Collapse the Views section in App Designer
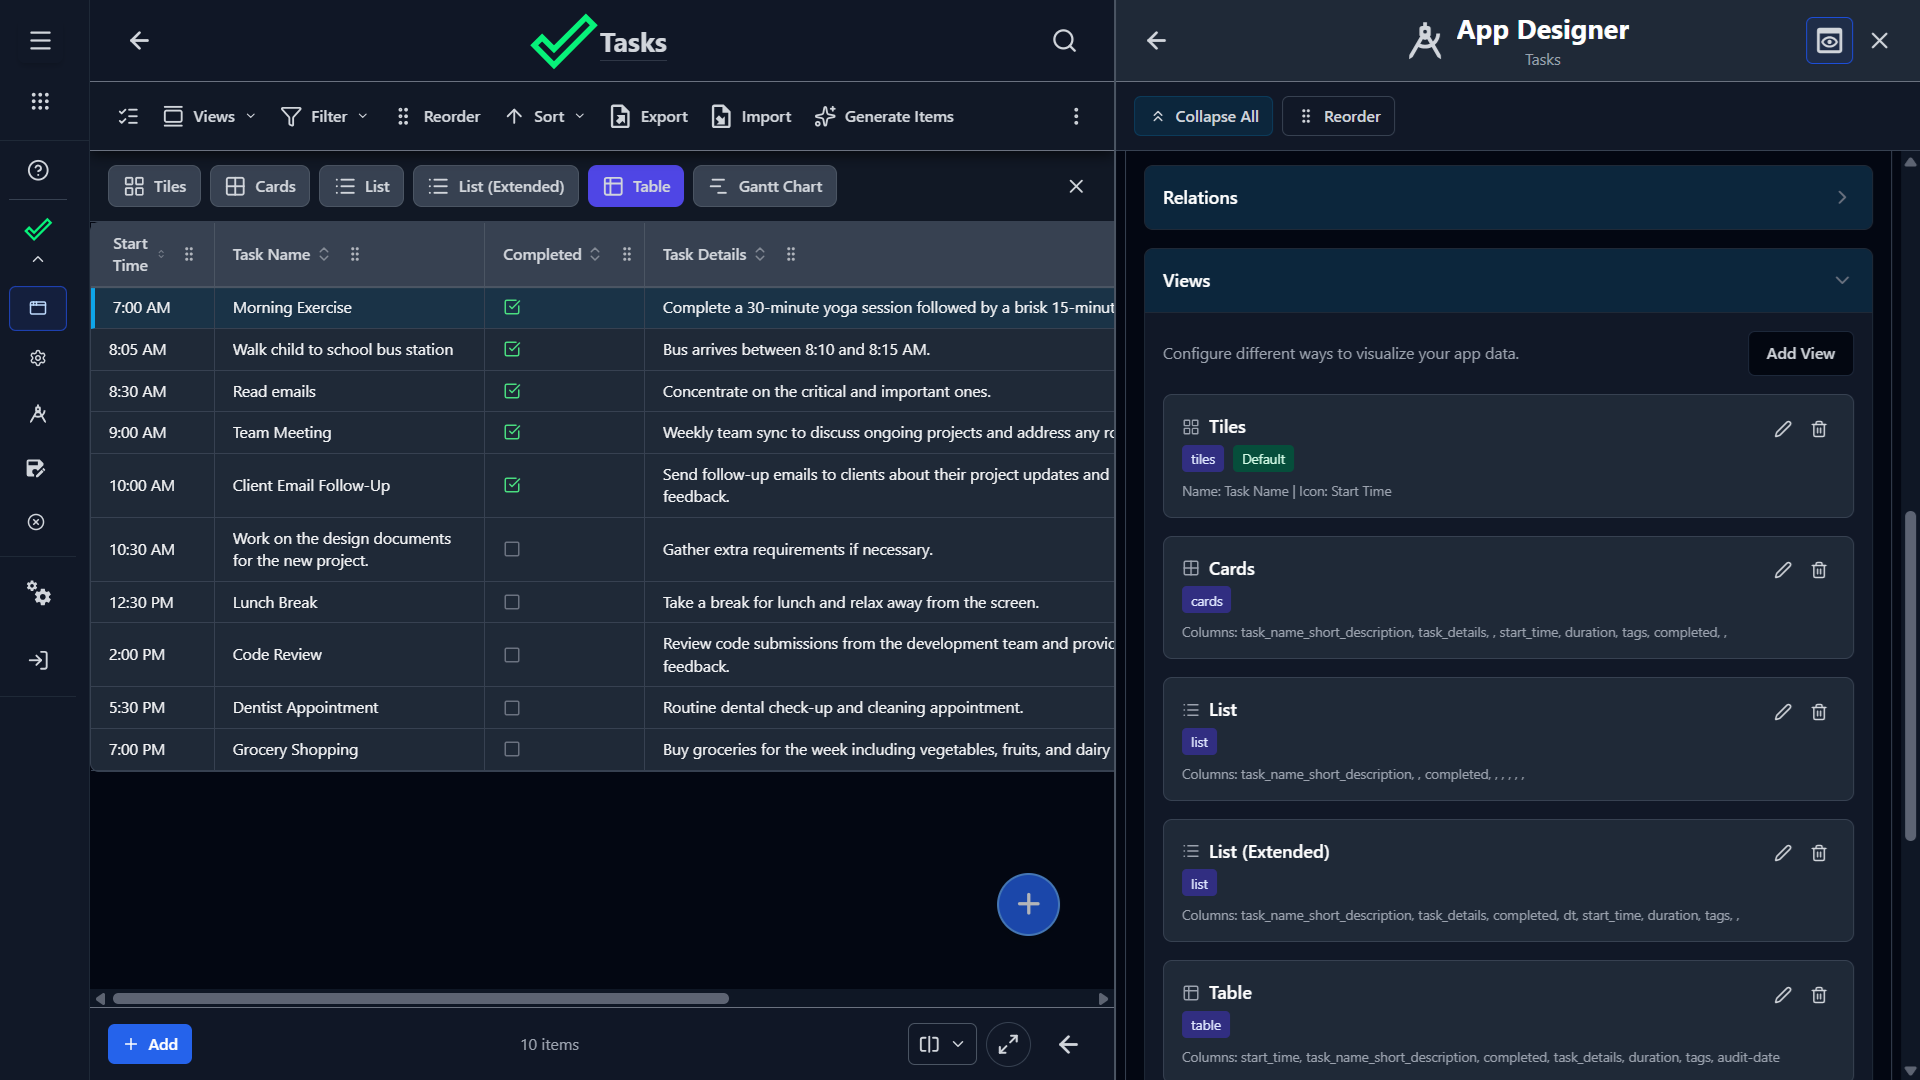This screenshot has height=1080, width=1920. pyautogui.click(x=1508, y=281)
